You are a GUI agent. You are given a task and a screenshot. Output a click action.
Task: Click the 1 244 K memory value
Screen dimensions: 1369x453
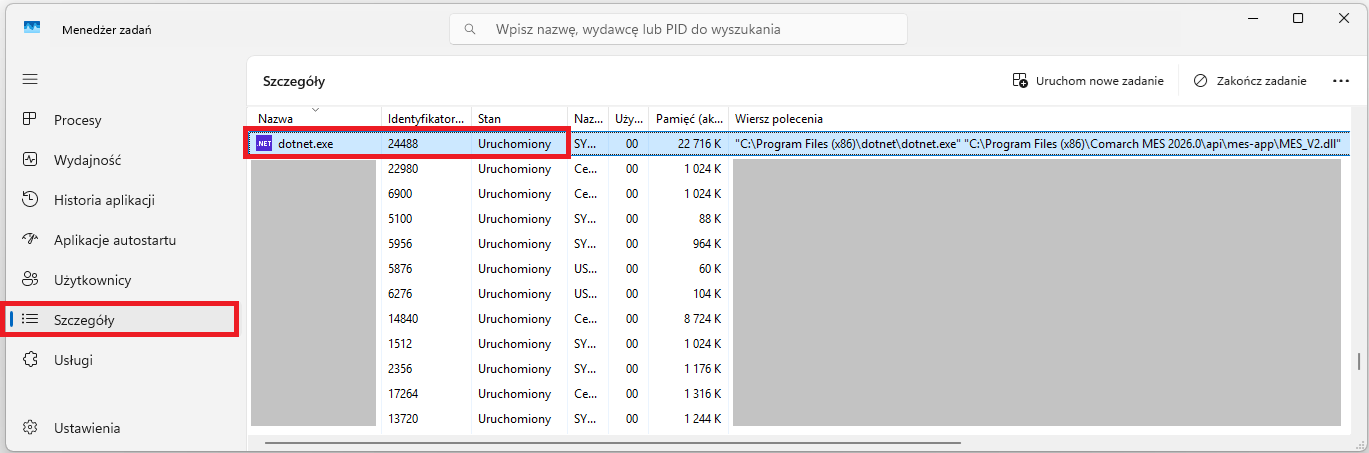[702, 419]
